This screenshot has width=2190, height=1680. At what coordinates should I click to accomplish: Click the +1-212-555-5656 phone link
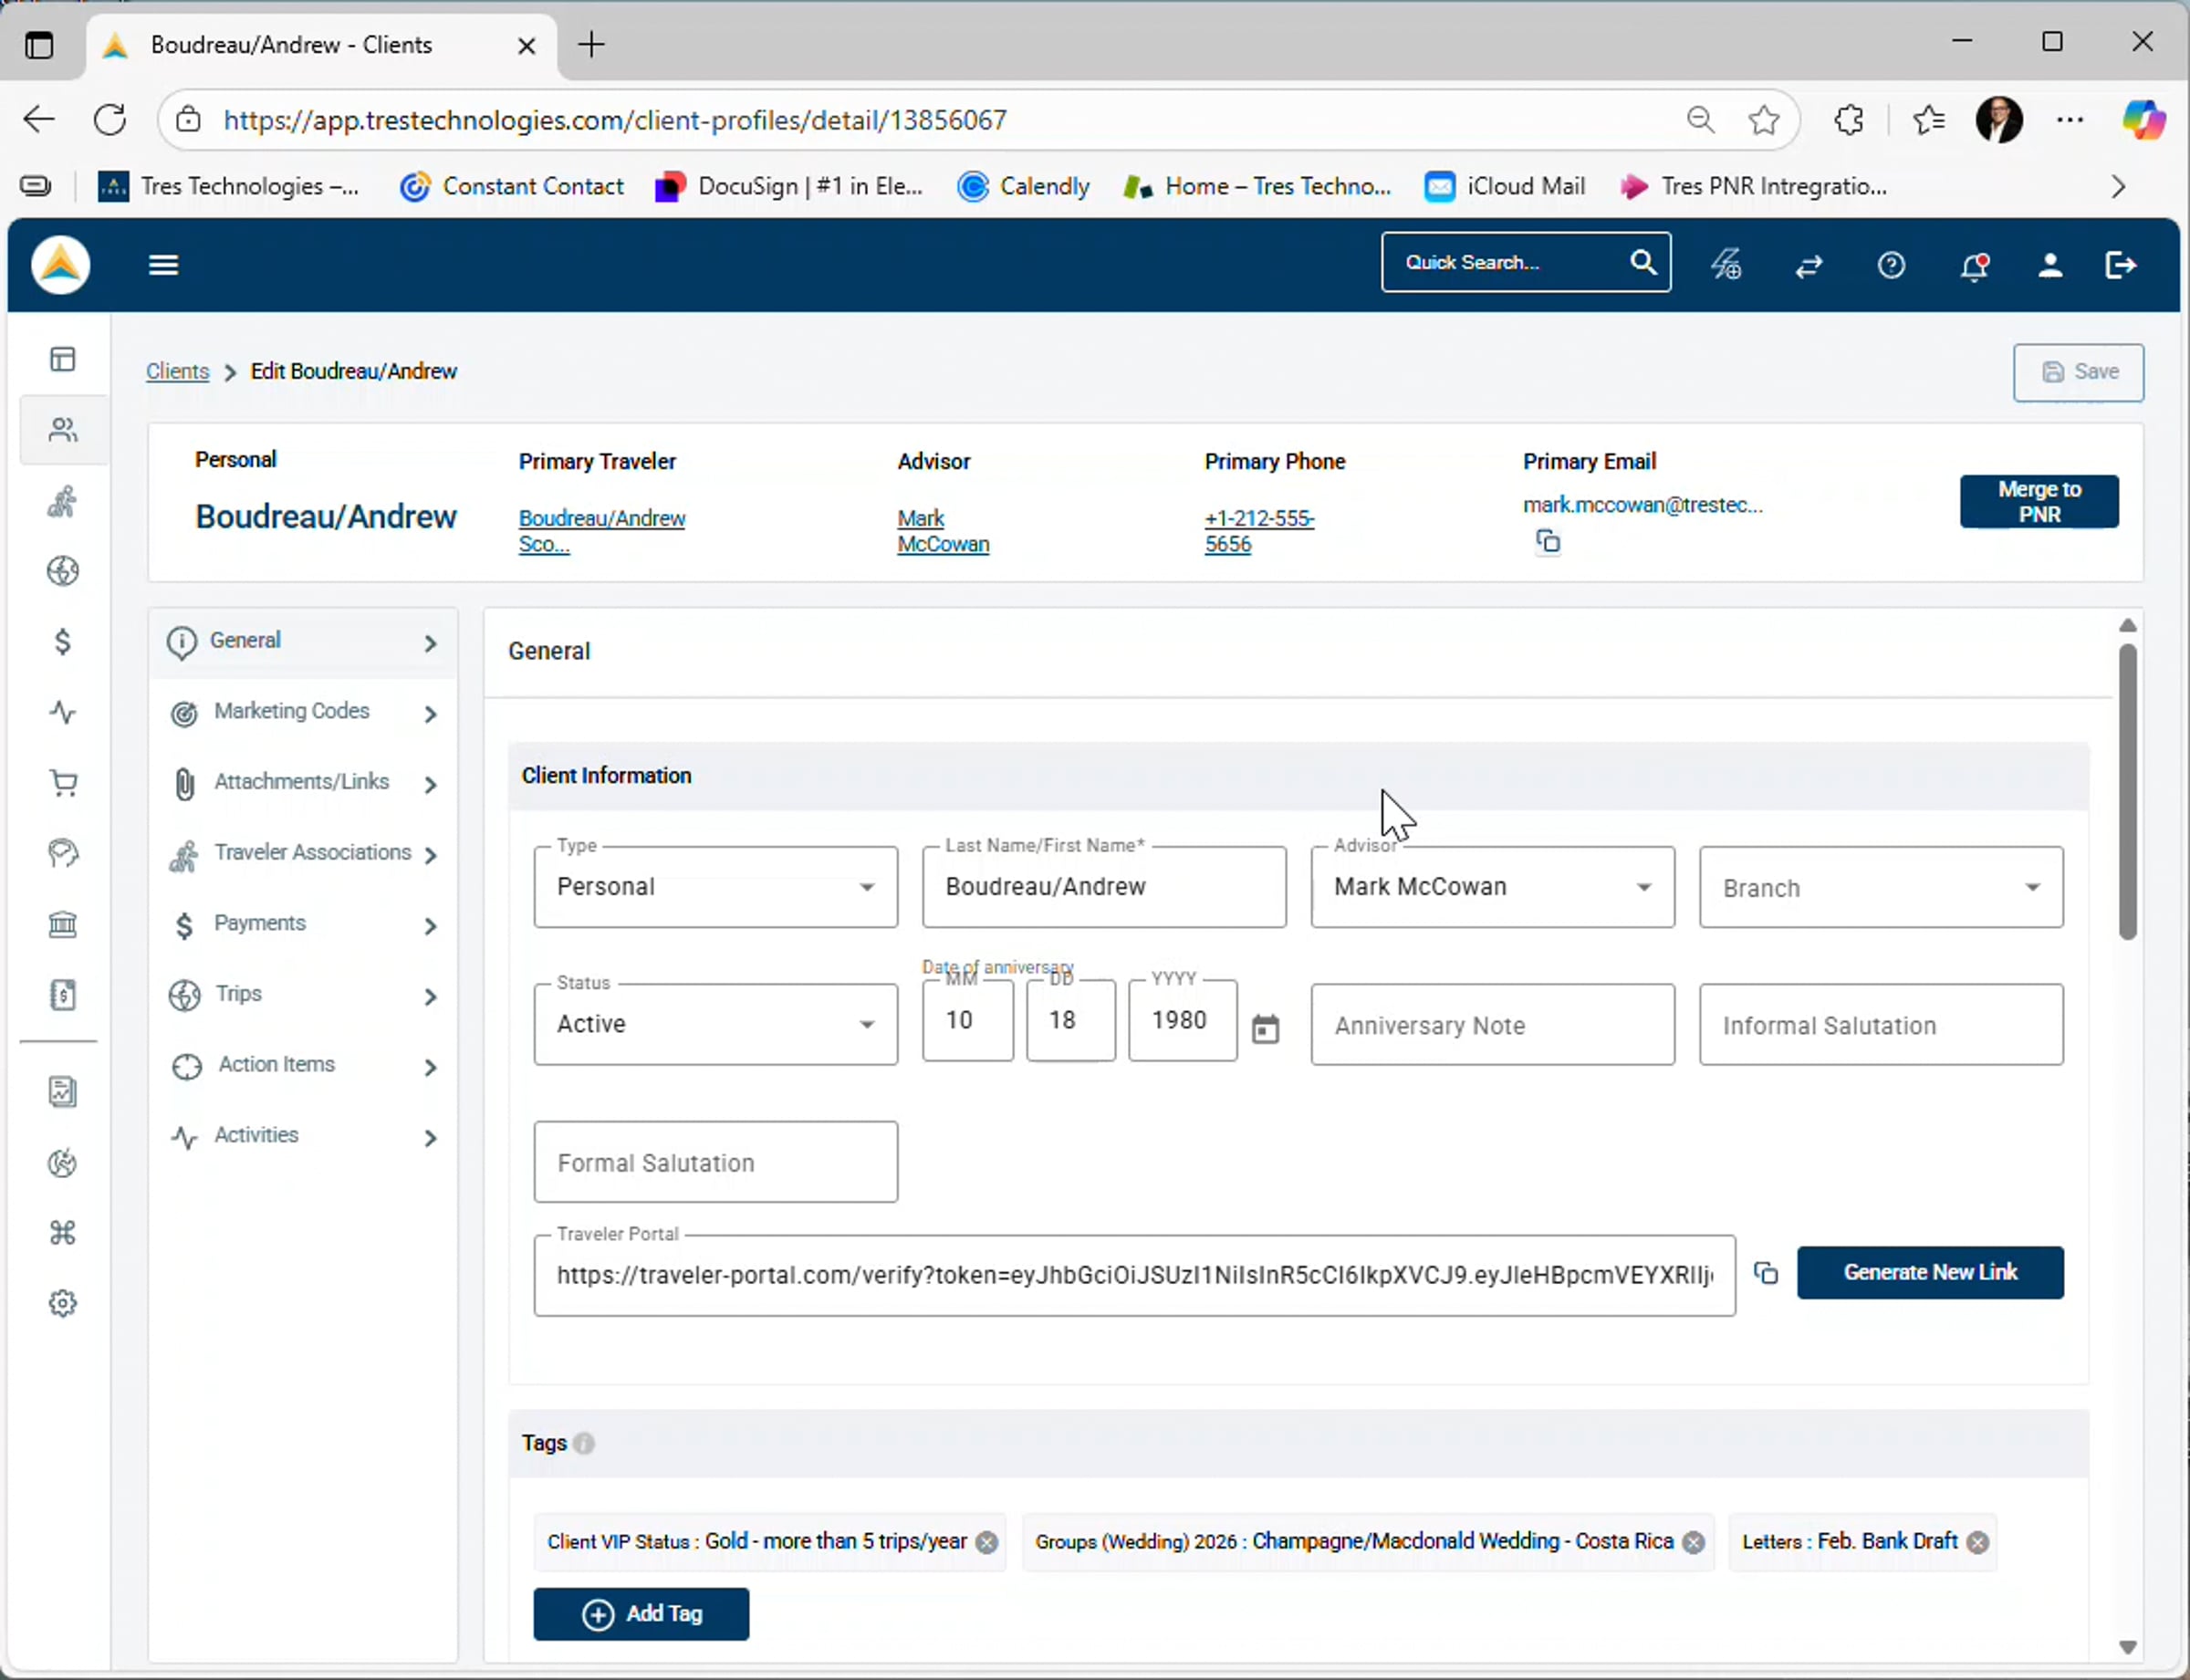point(1258,531)
